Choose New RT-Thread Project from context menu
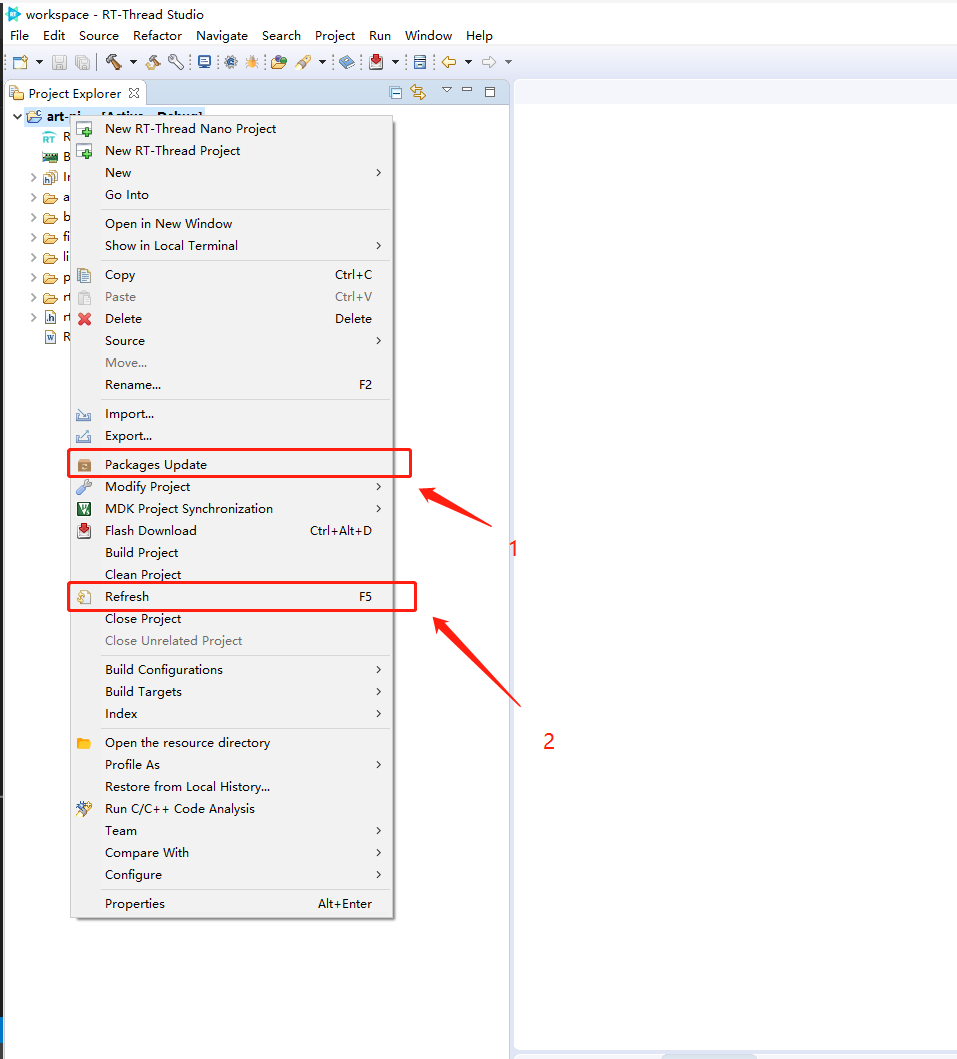The width and height of the screenshot is (957, 1059). point(232,151)
